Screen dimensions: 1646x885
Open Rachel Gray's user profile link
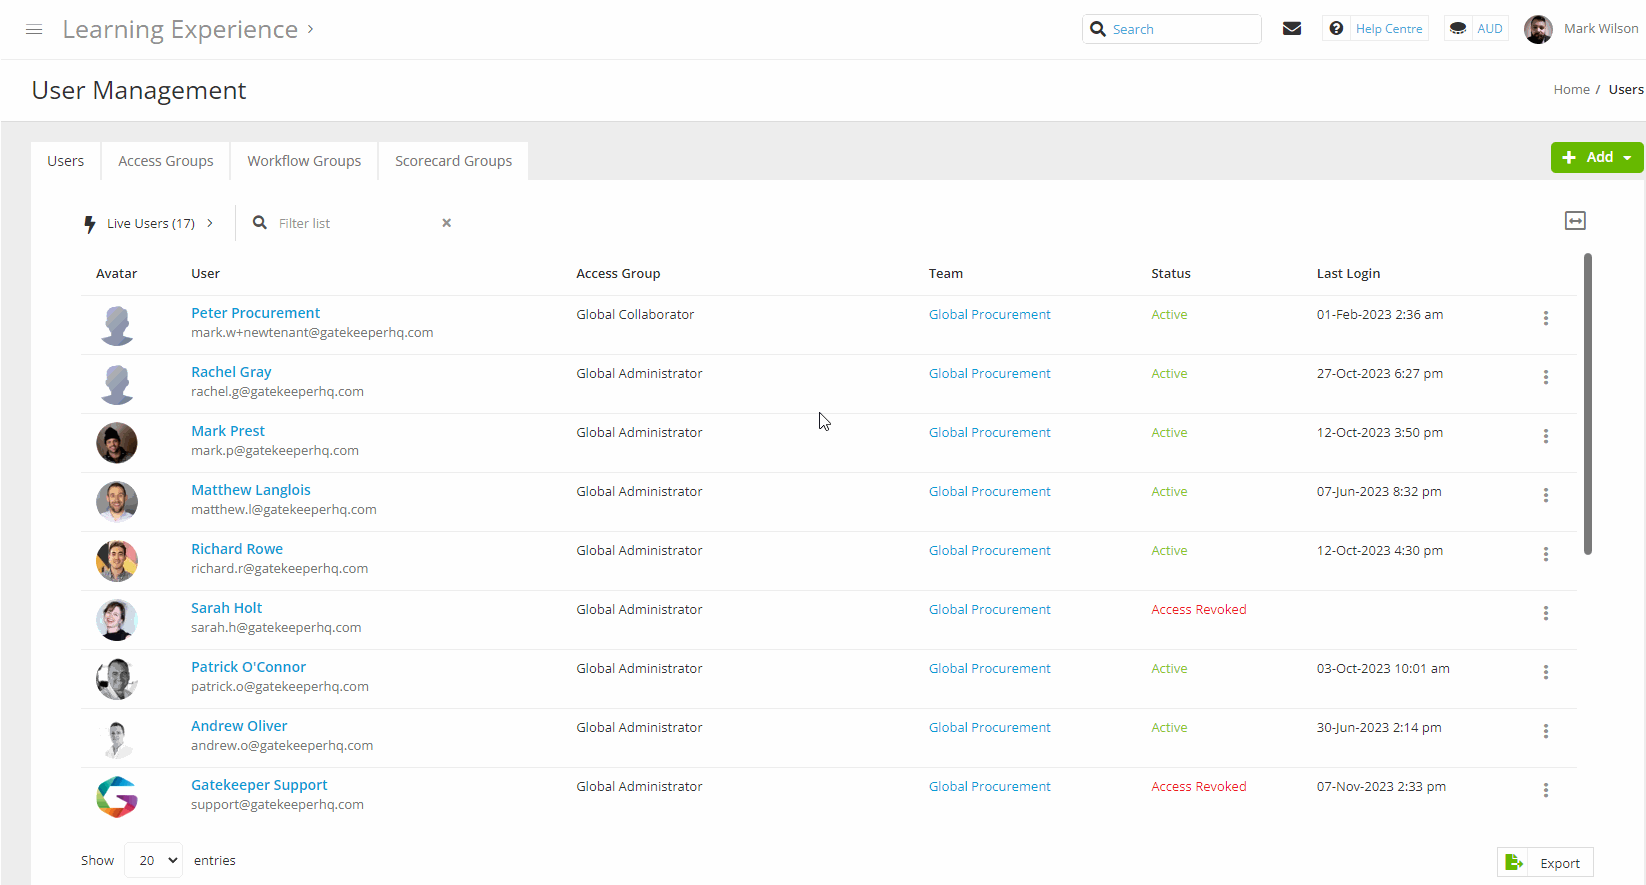tap(231, 372)
